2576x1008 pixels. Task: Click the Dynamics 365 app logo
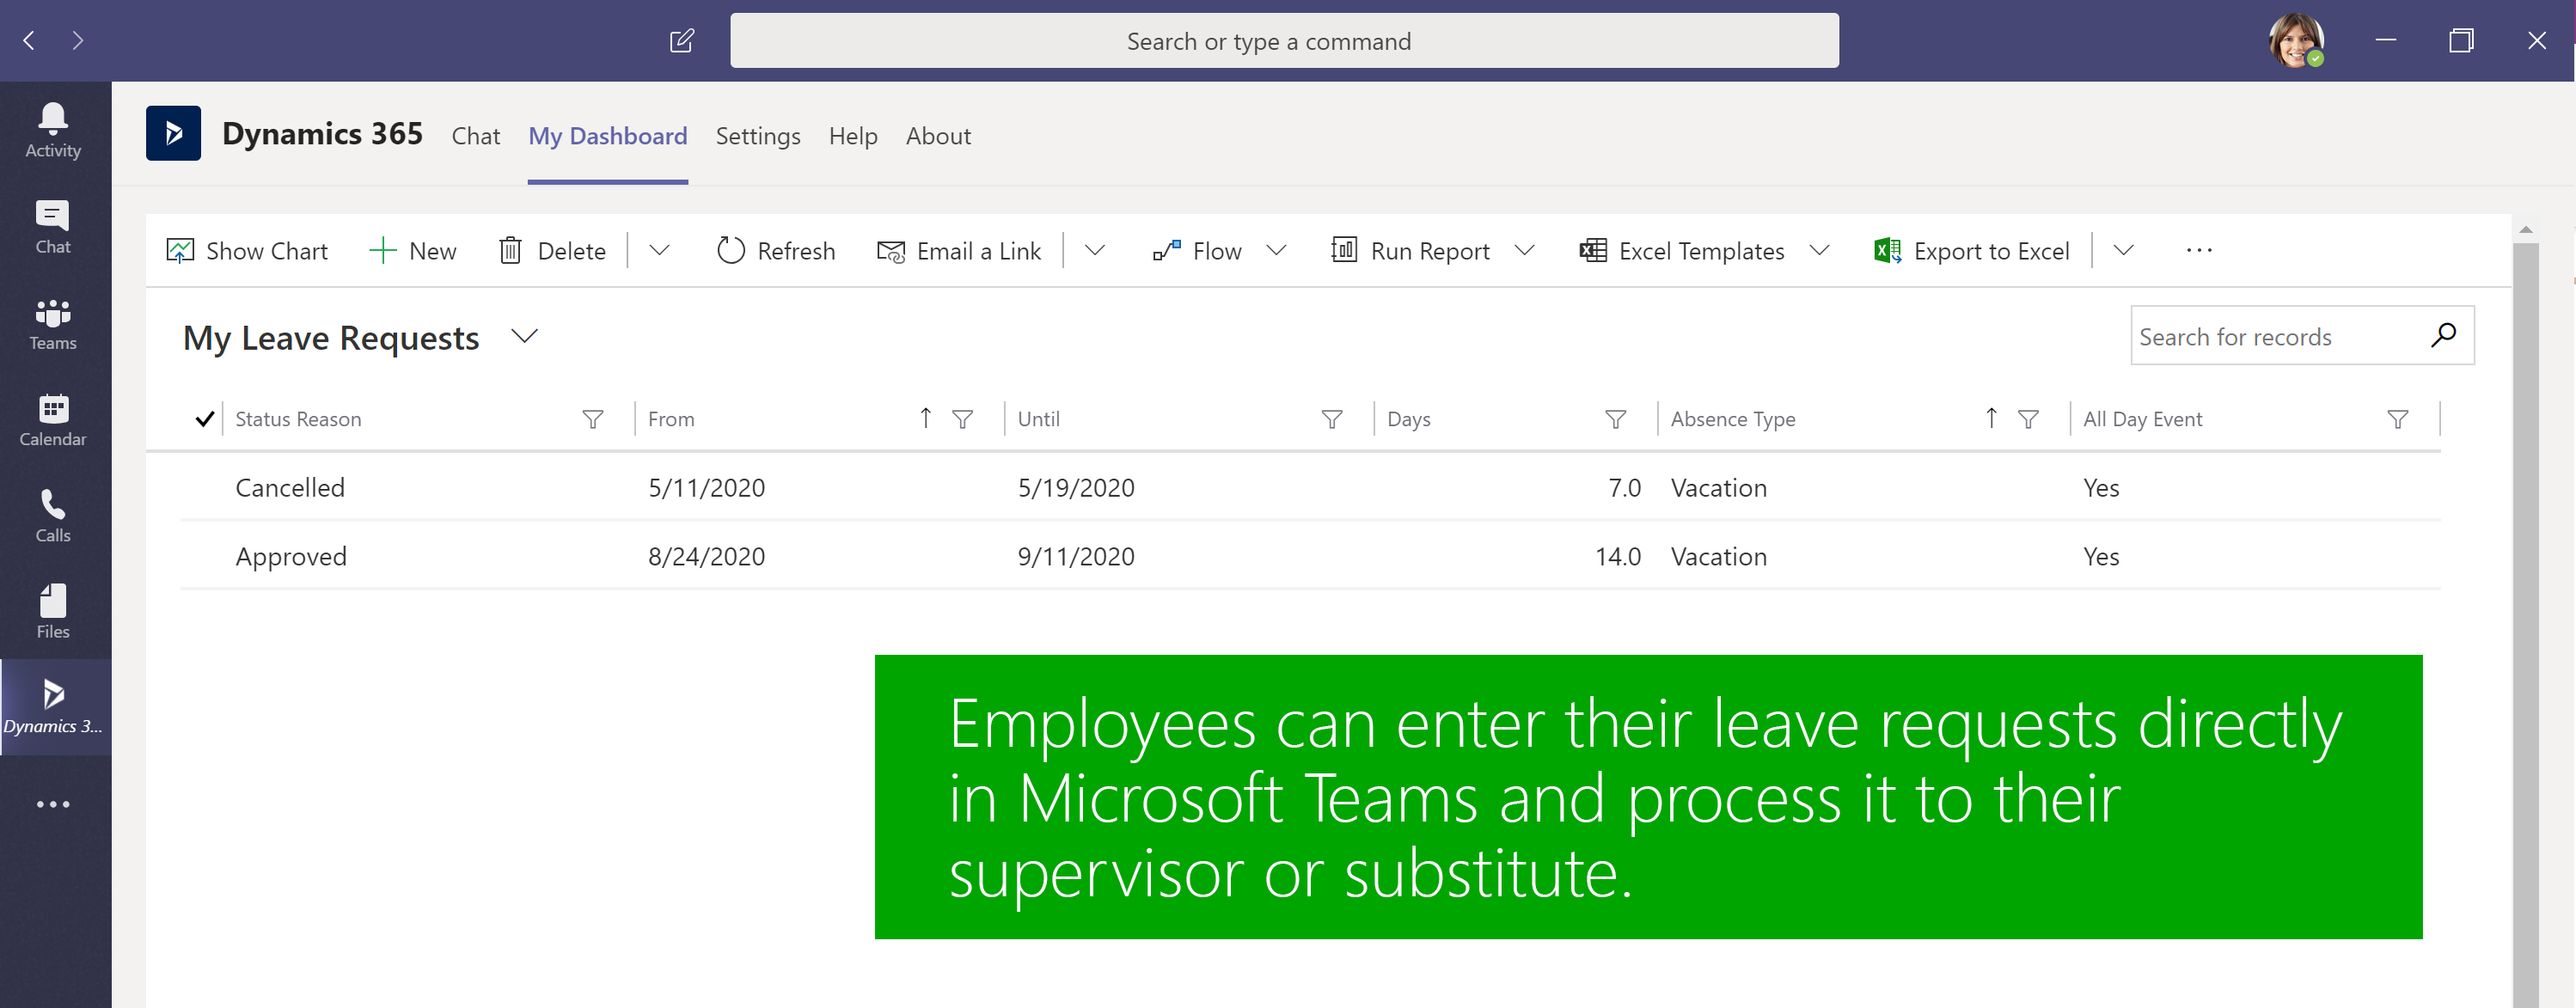[173, 133]
